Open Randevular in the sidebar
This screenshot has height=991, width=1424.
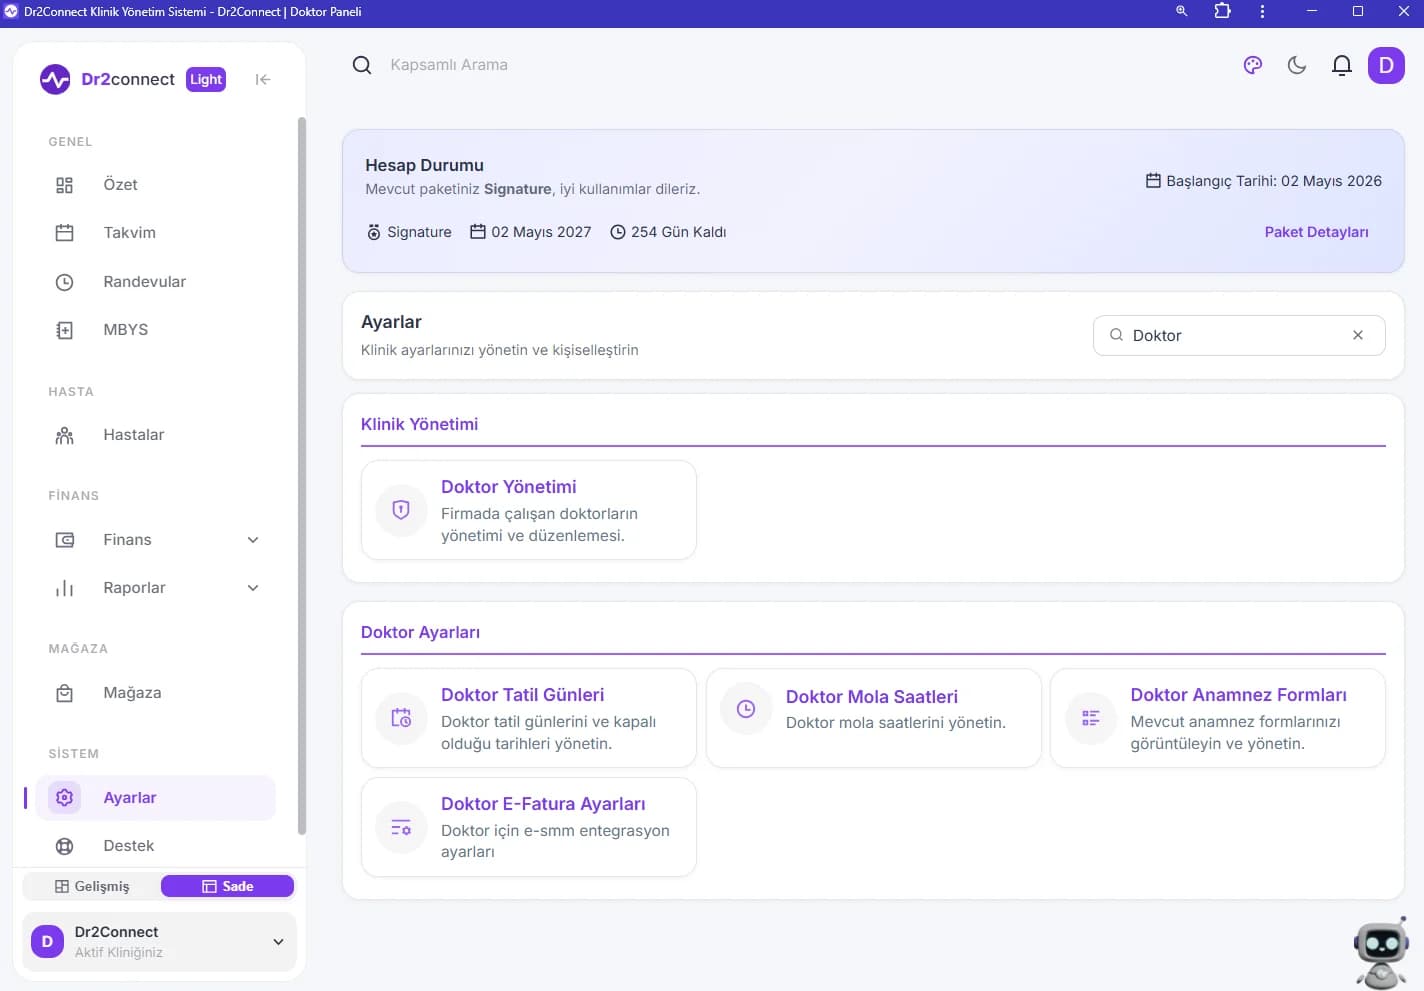click(155, 282)
